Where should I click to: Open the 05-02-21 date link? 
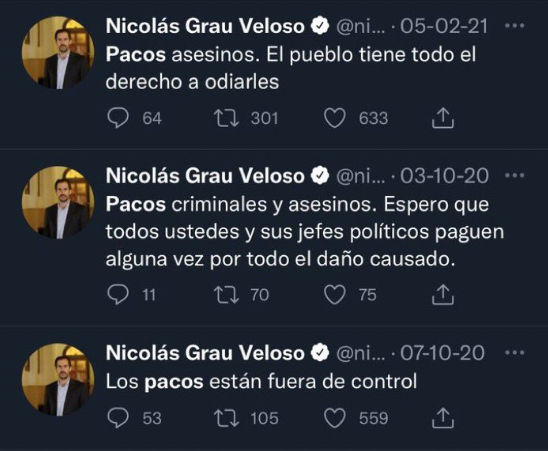point(444,26)
